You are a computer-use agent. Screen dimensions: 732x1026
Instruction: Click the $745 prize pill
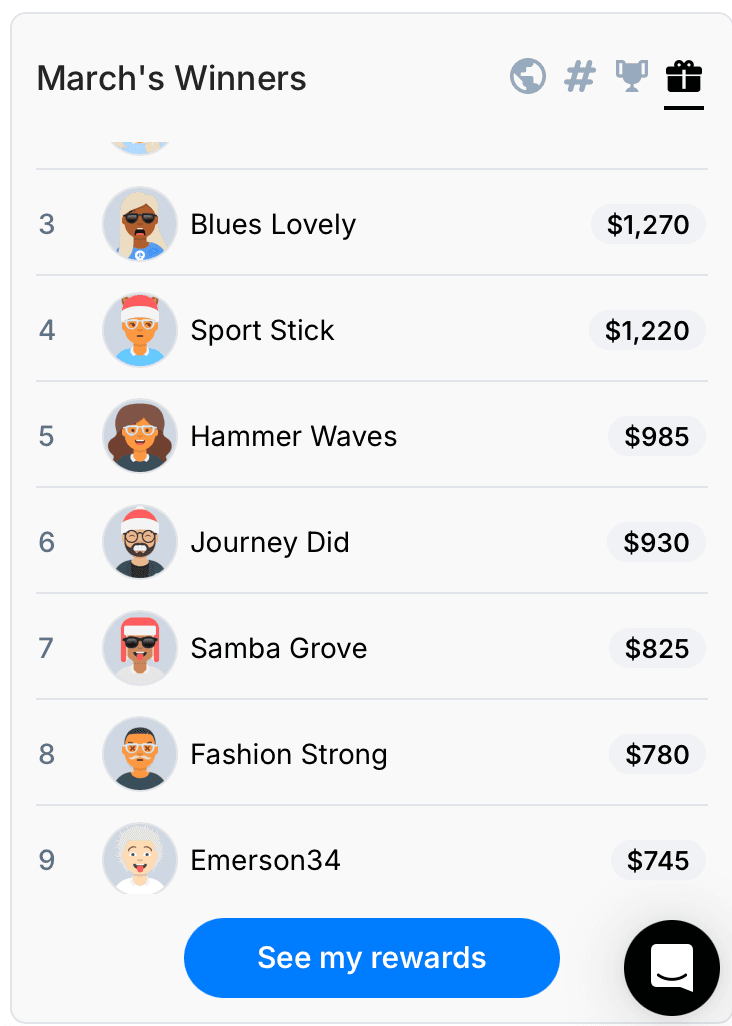point(658,859)
